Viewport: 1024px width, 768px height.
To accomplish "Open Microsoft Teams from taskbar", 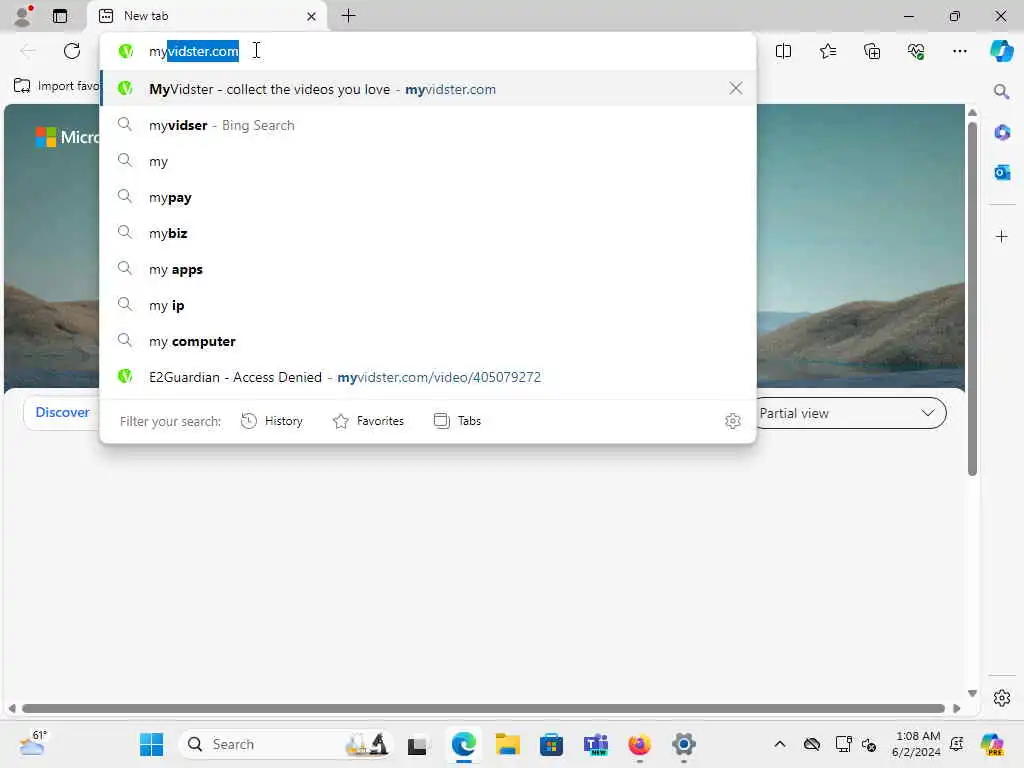I will point(596,744).
